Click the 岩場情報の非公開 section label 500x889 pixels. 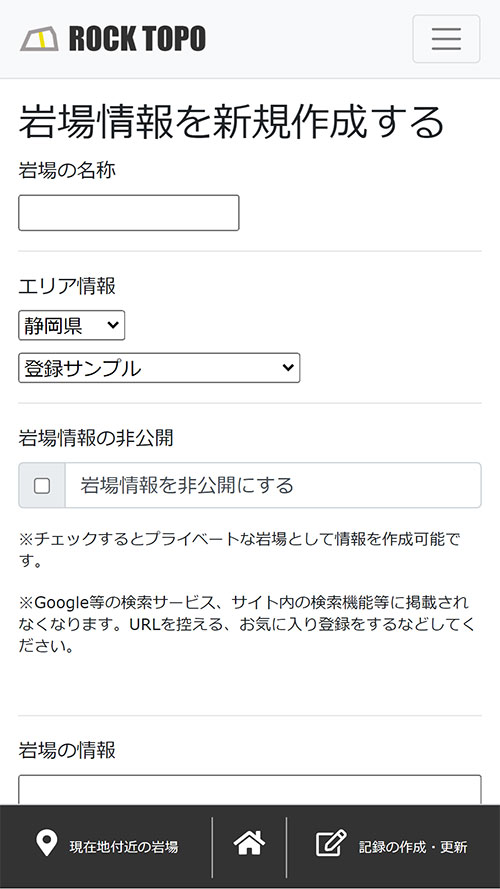(x=96, y=438)
